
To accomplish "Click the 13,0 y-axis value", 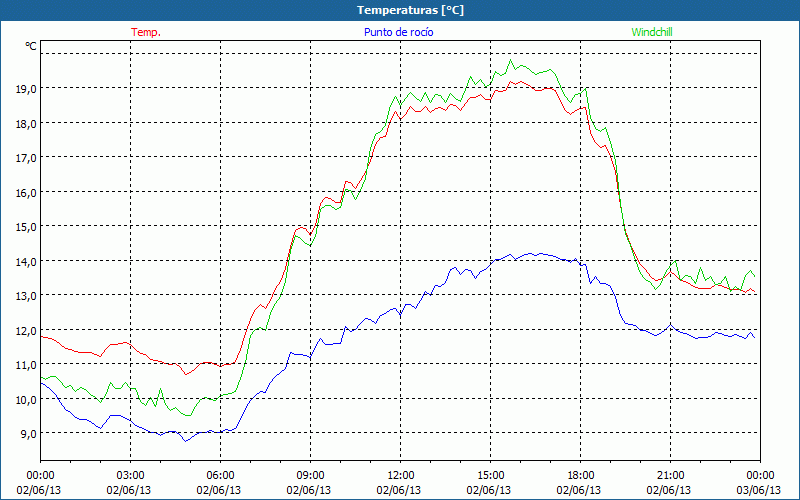I will coord(26,296).
